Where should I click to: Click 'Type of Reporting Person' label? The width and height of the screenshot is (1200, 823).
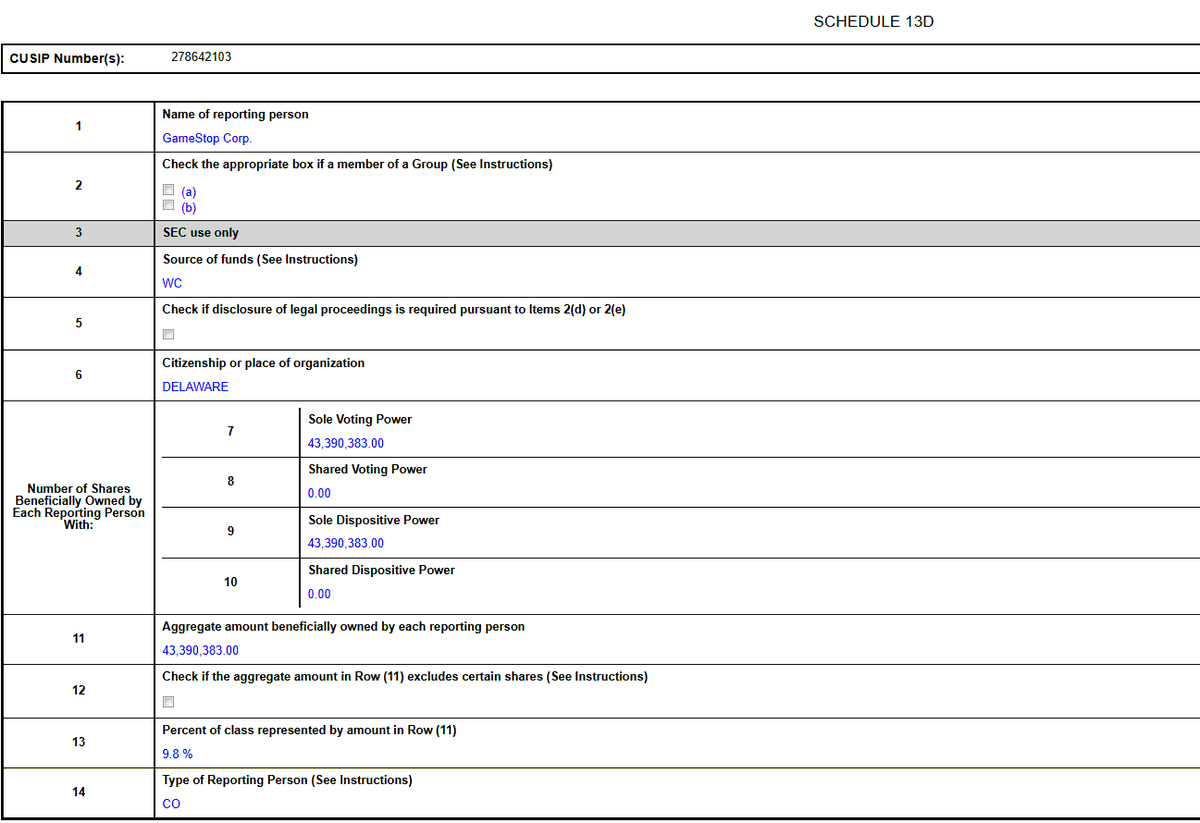click(287, 780)
